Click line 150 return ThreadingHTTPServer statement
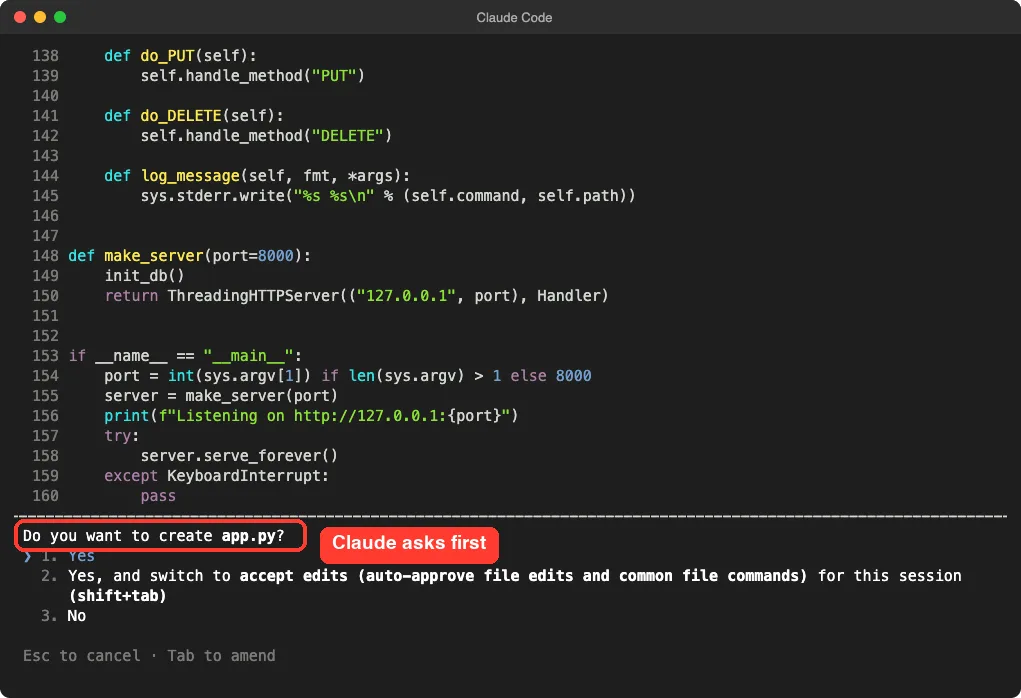The image size is (1021, 698). click(x=356, y=296)
